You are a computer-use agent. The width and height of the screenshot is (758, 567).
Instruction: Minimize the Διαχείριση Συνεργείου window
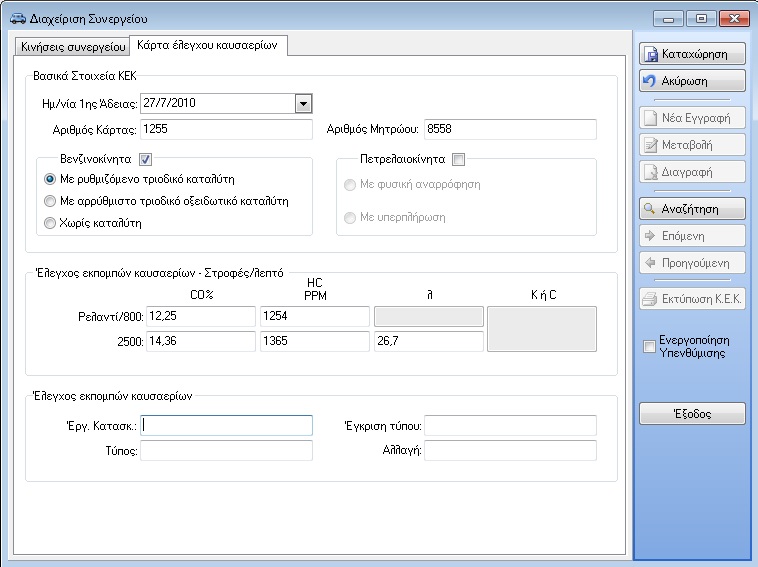(x=669, y=19)
